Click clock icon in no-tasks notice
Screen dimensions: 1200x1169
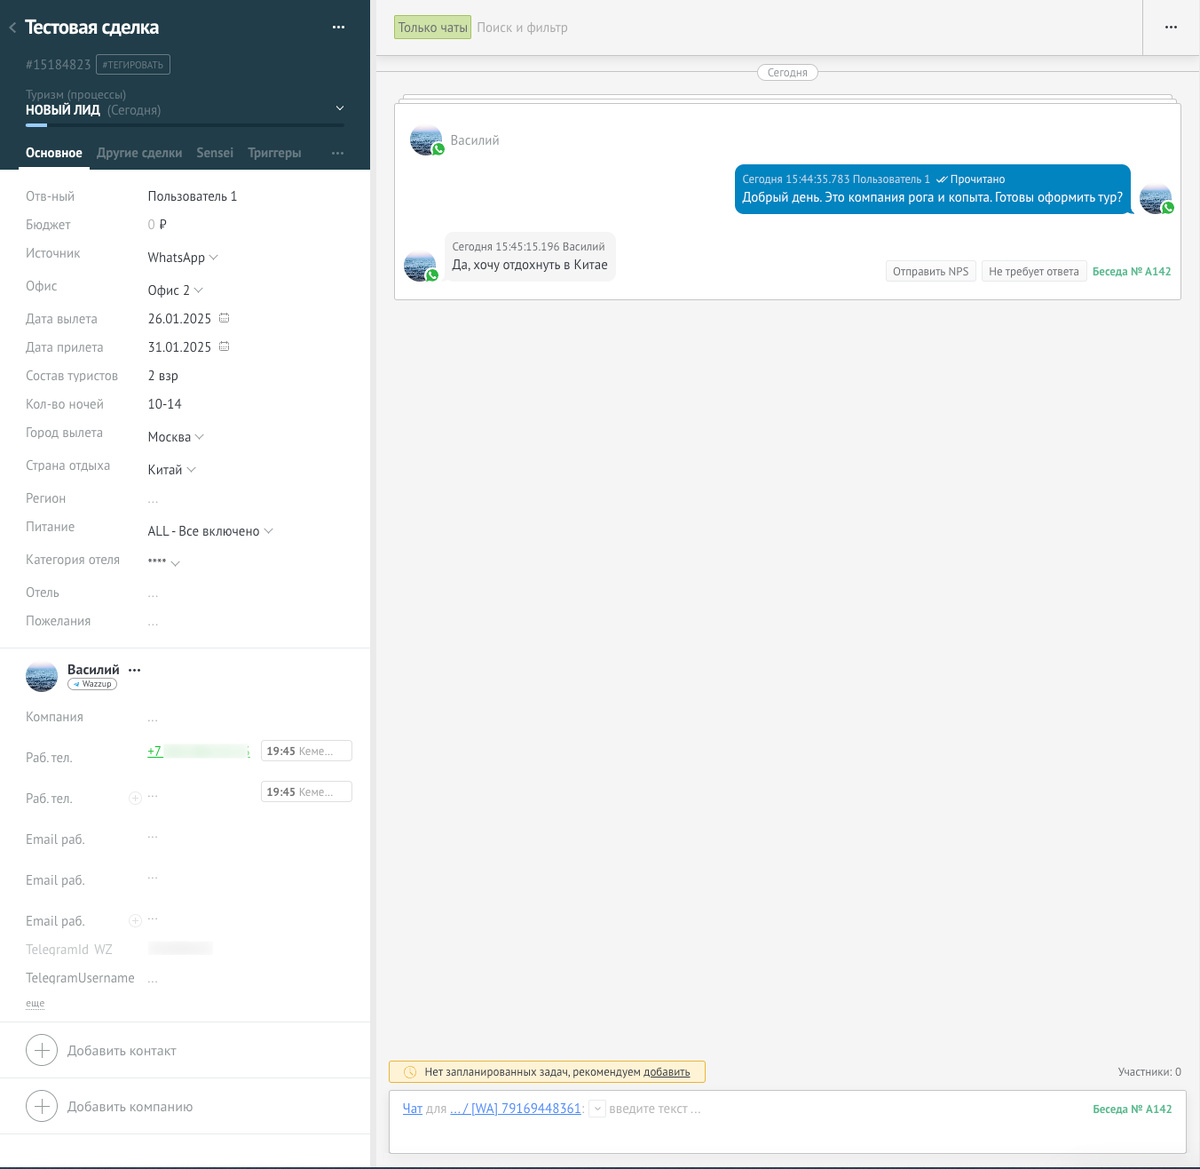coord(410,1072)
